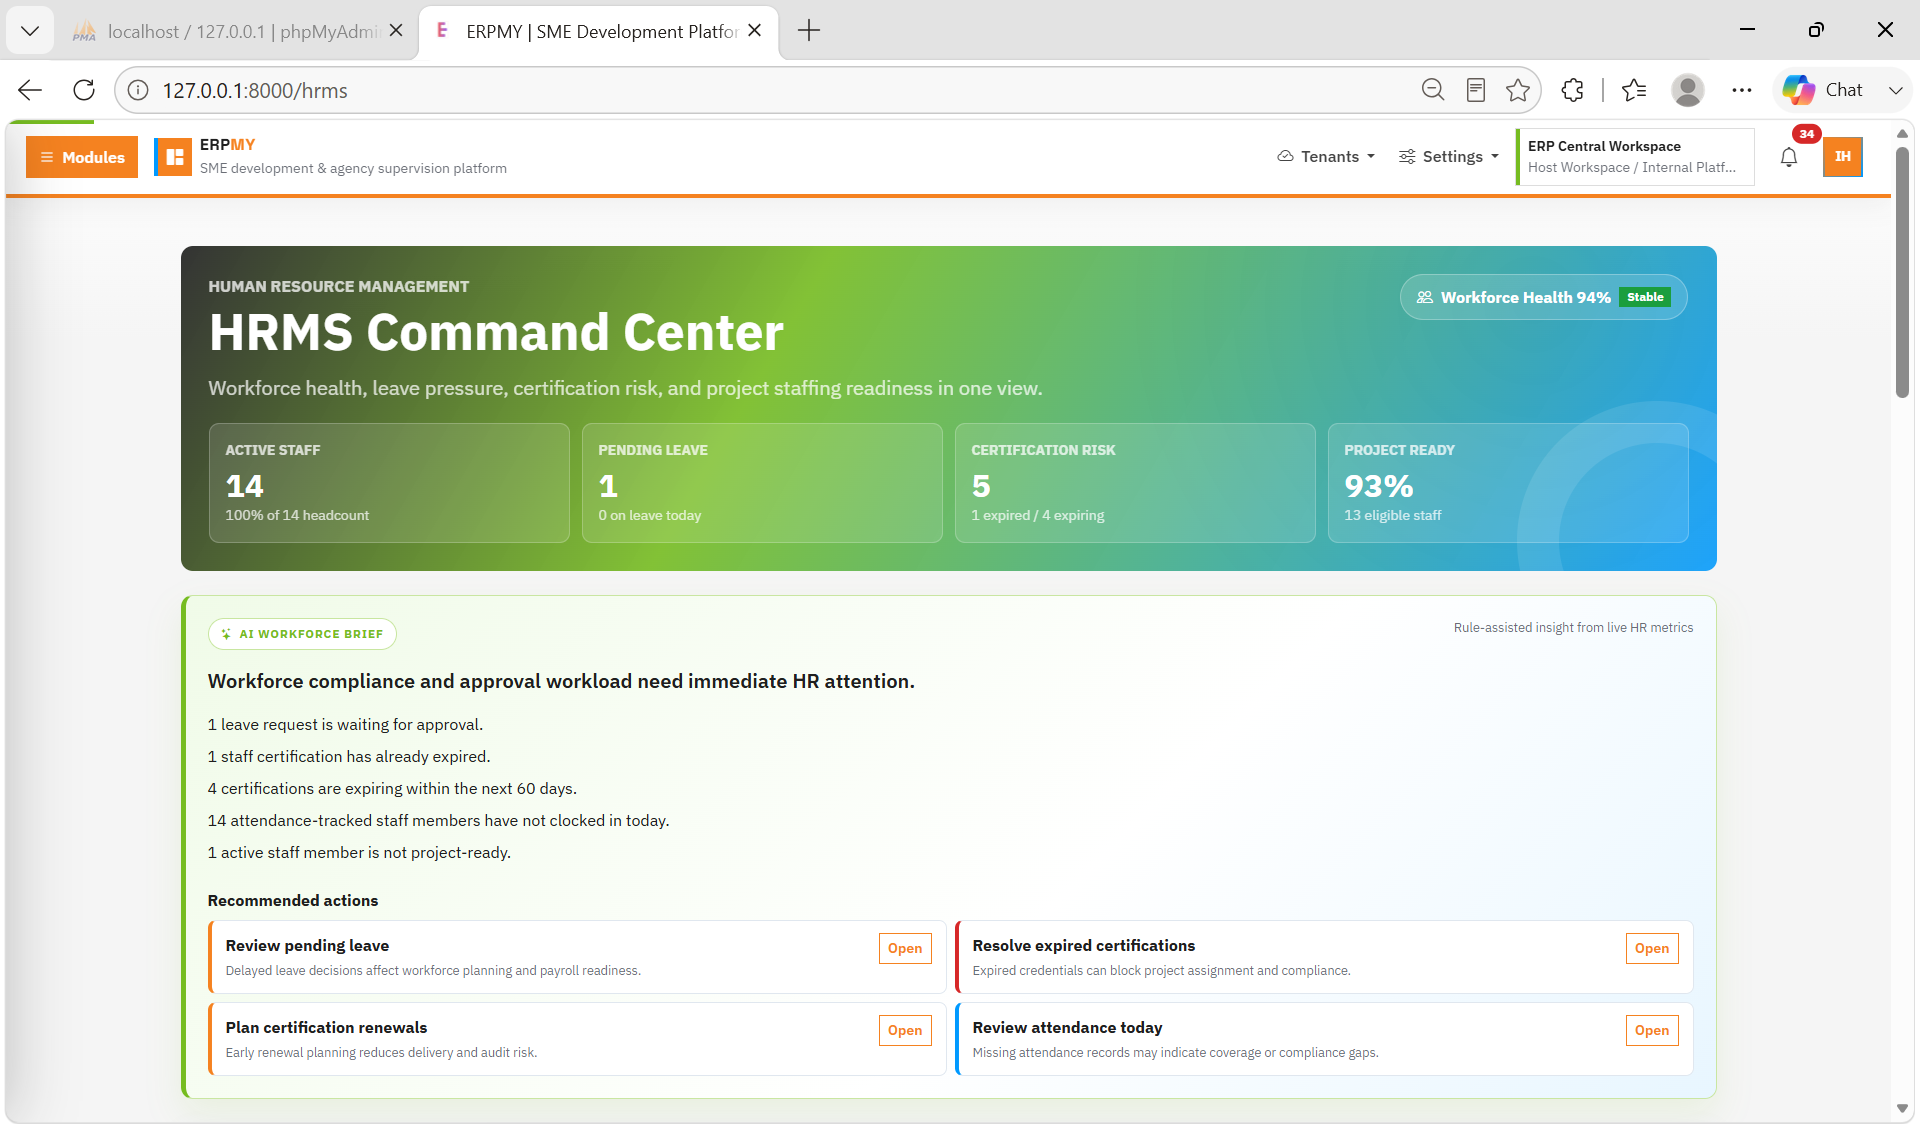The image size is (1920, 1128).
Task: Click 'Rule-assisted insight from live HR metrics'
Action: [1573, 628]
